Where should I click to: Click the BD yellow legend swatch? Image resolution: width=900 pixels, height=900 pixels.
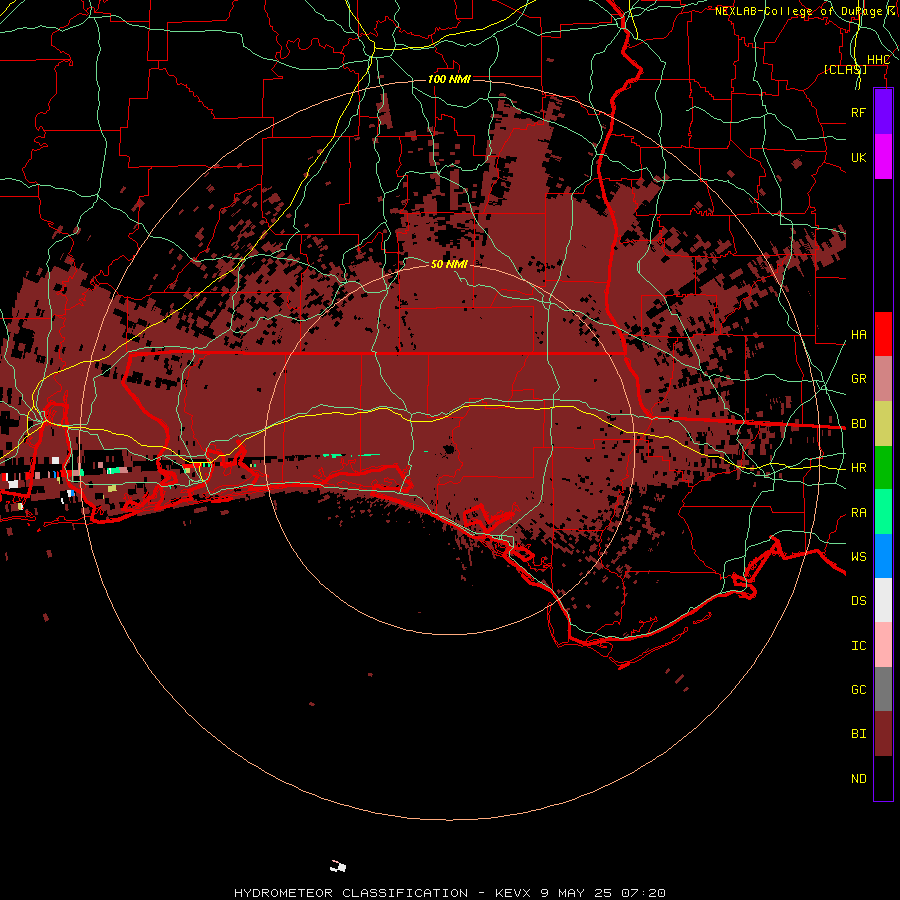click(x=883, y=424)
